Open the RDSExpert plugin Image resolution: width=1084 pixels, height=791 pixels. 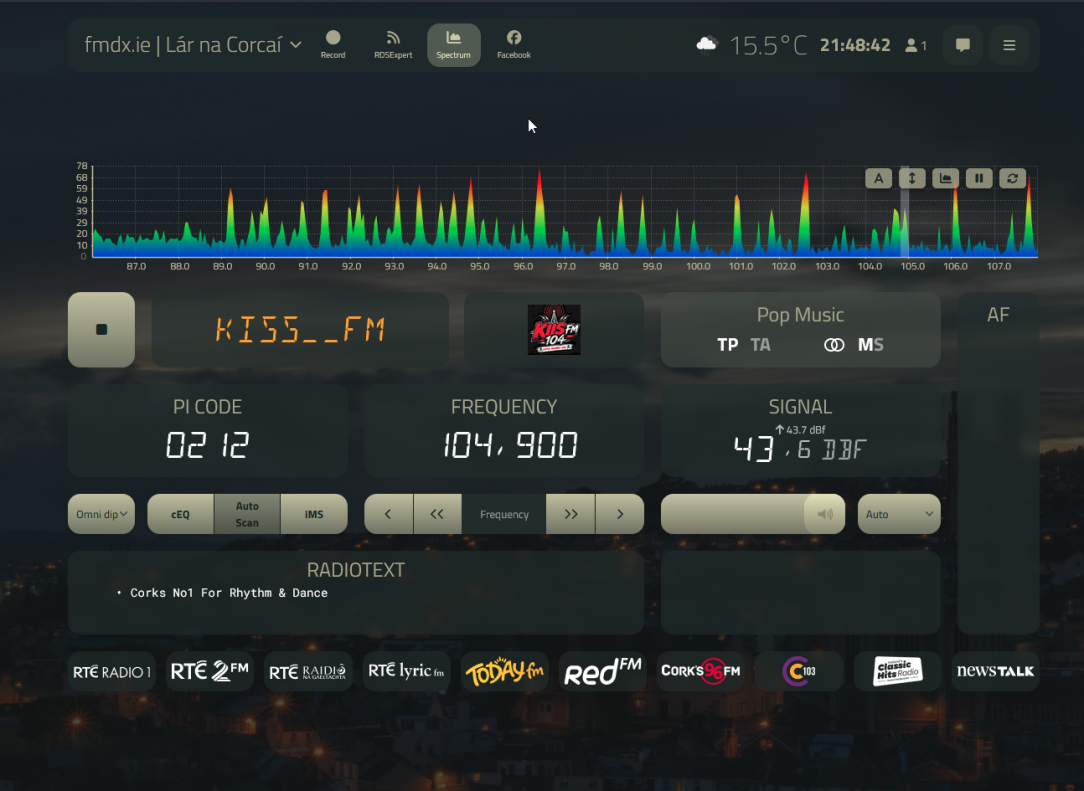click(x=393, y=45)
